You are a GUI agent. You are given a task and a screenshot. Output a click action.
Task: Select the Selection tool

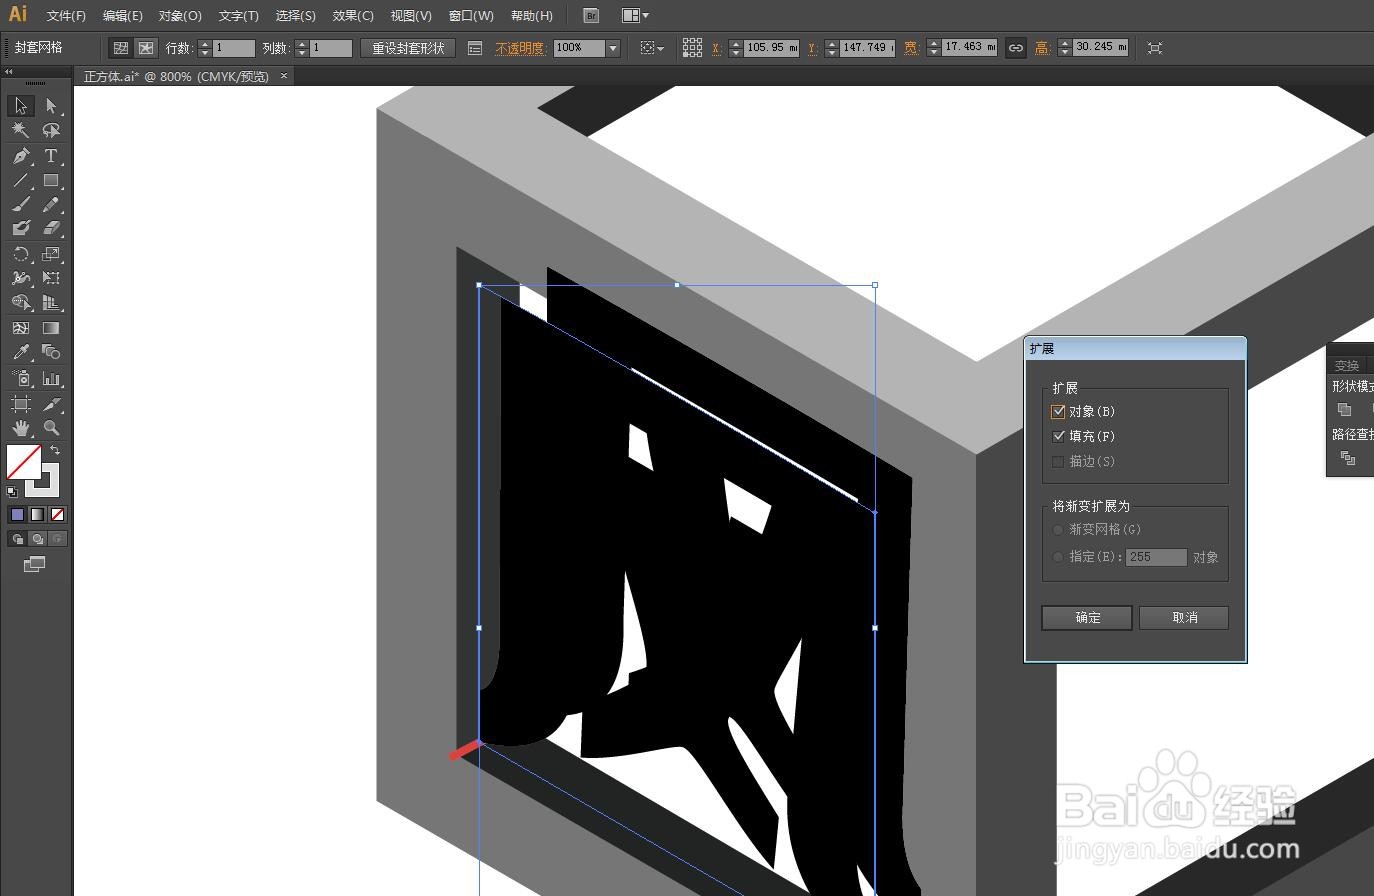pyautogui.click(x=20, y=106)
